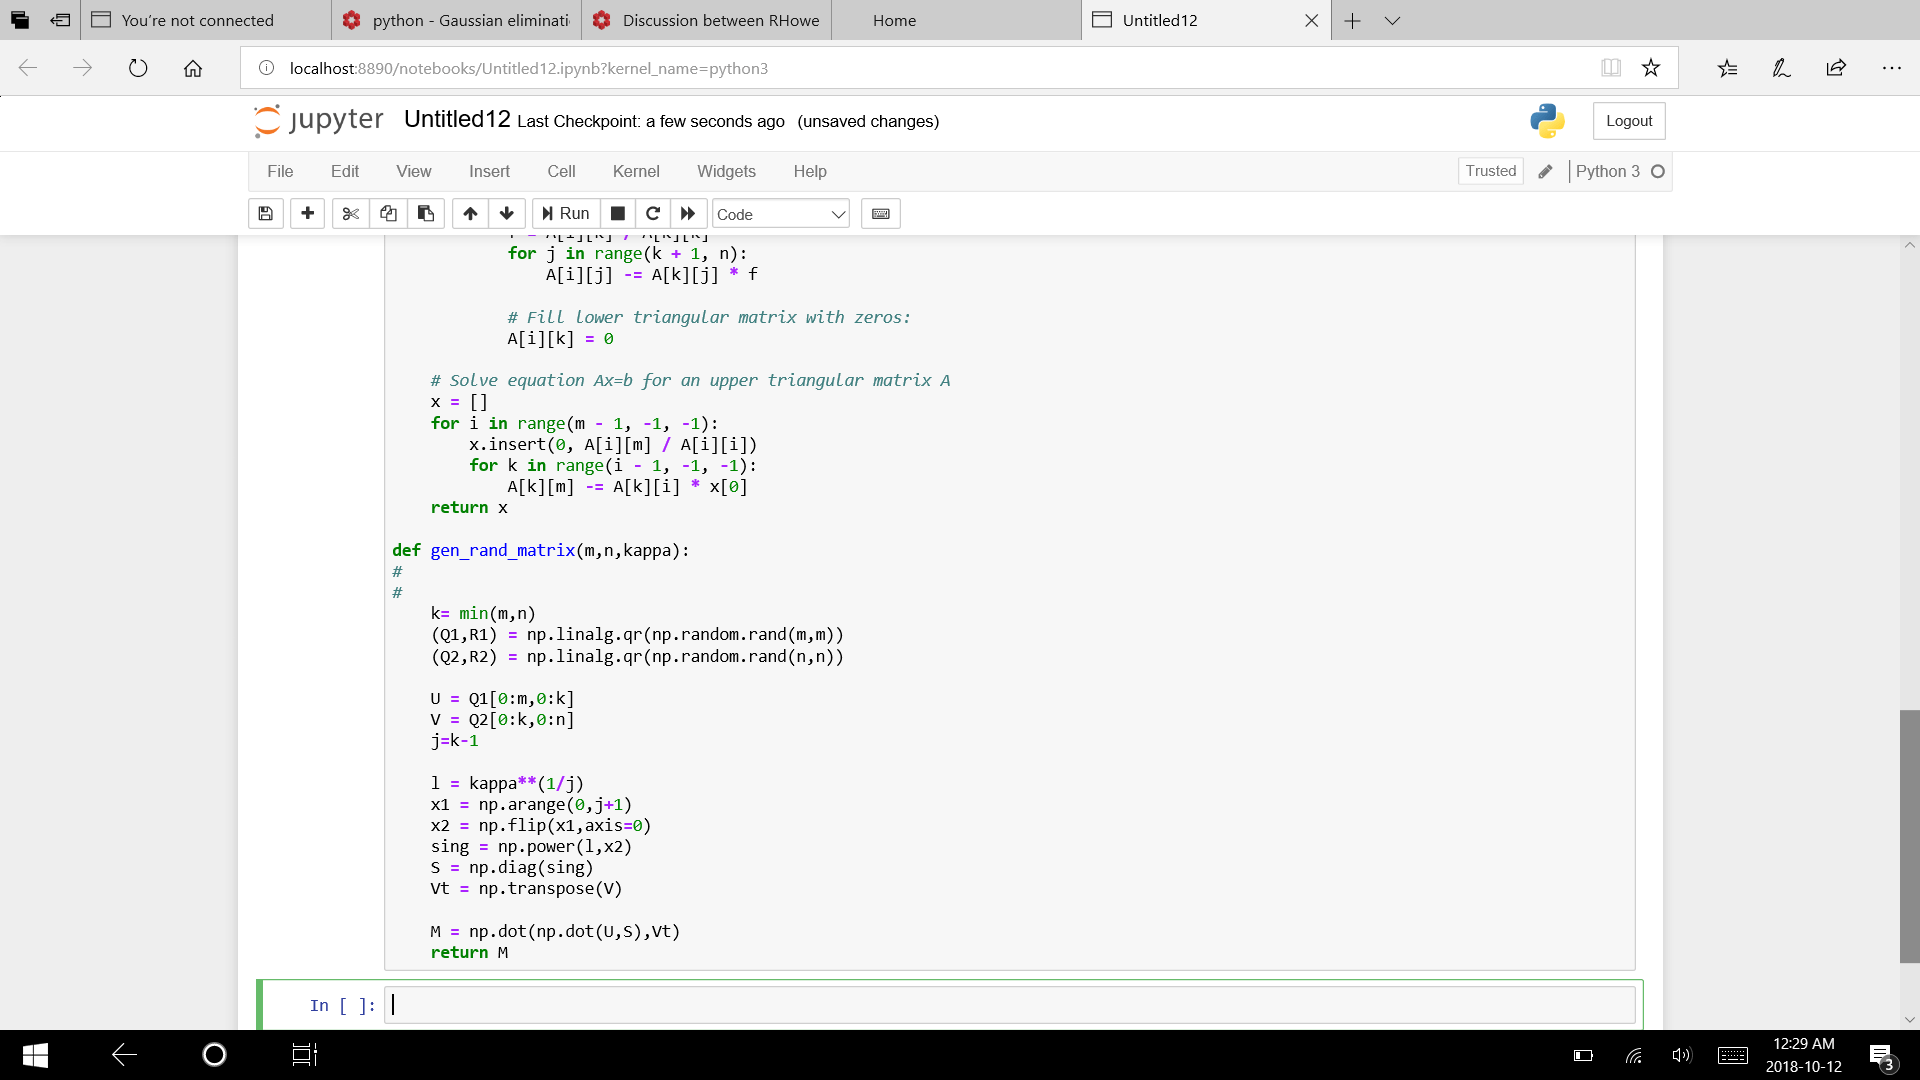Expand the browser tabs list chevron
Image resolution: width=1920 pixels, height=1080 pixels.
point(1393,20)
